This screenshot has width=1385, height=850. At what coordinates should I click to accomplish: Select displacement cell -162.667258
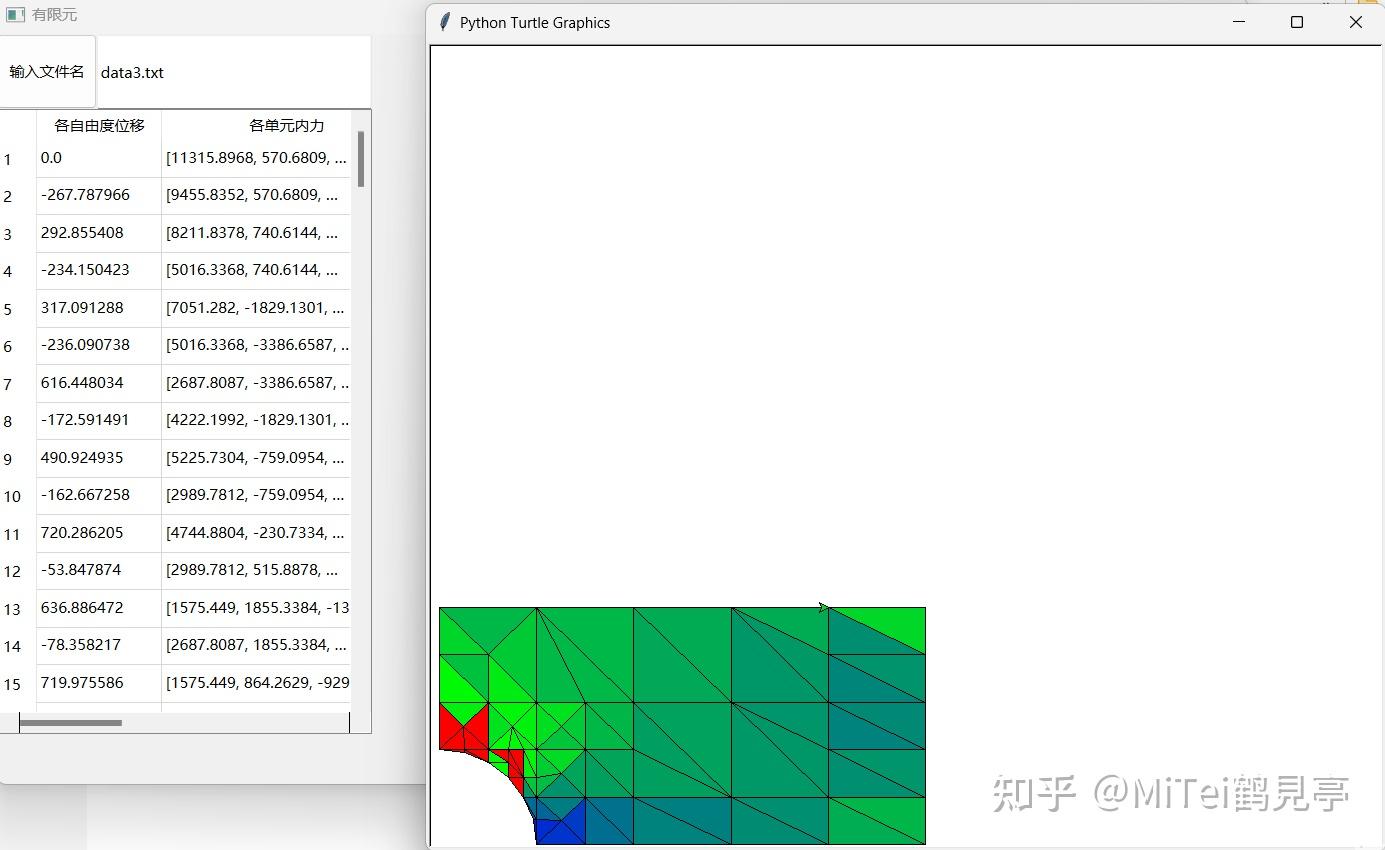point(99,495)
